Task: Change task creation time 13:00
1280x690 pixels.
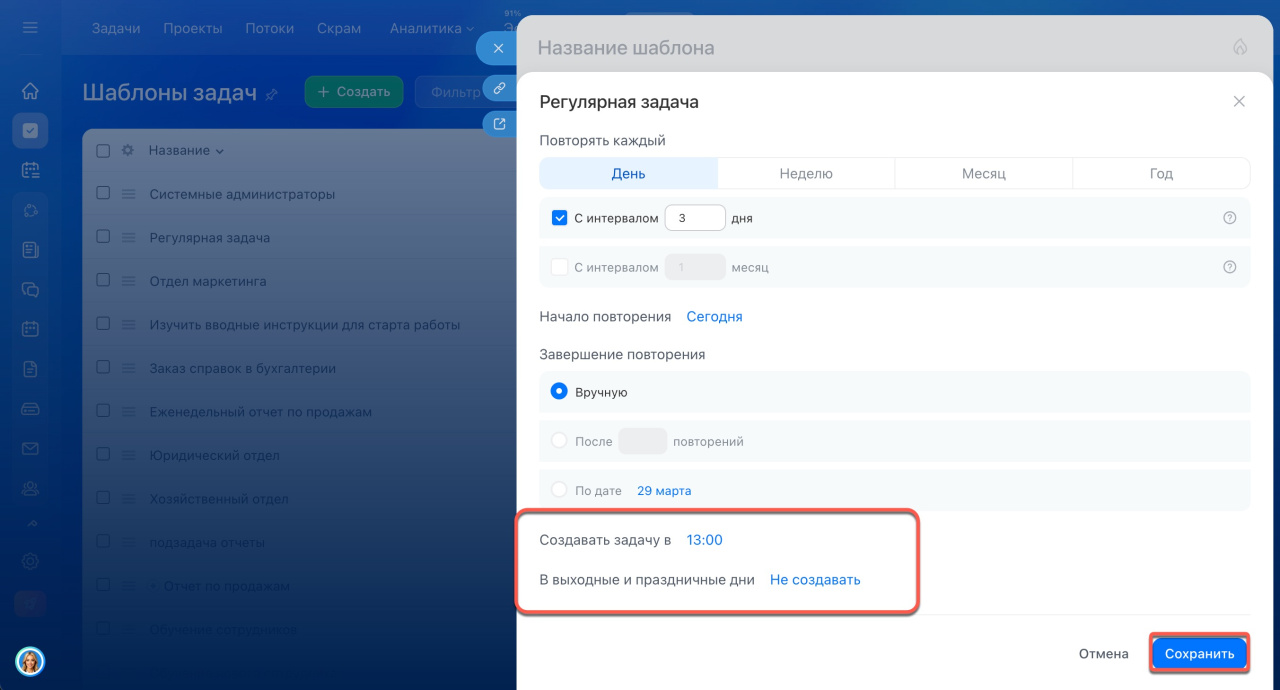Action: pos(704,540)
